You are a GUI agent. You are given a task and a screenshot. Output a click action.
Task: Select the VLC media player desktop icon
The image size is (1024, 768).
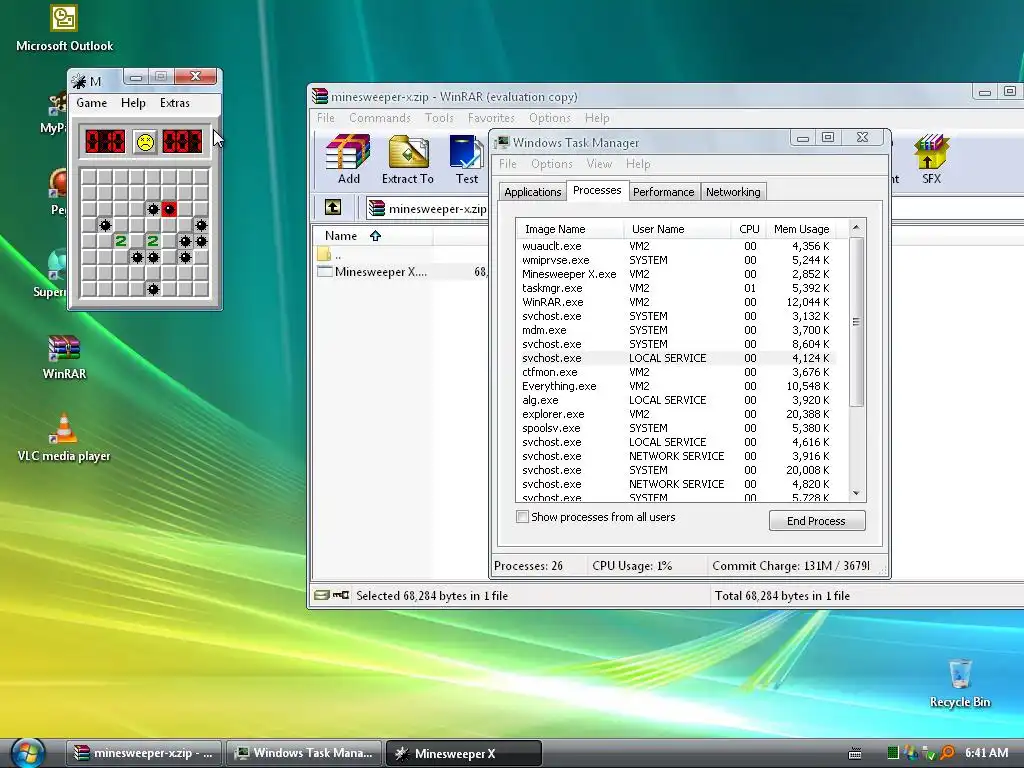point(64,438)
